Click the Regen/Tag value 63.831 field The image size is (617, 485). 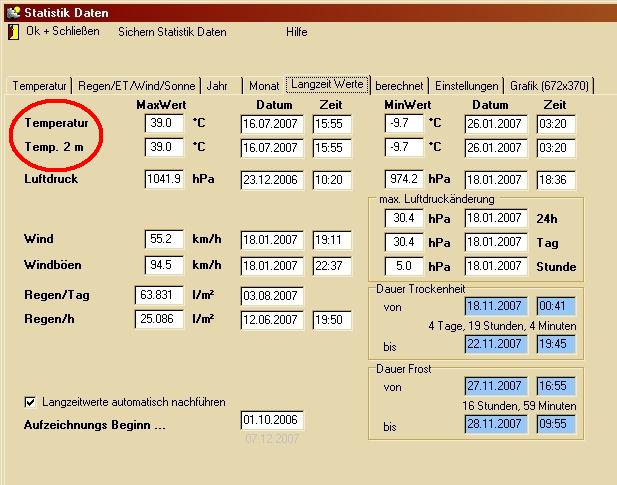coord(159,296)
